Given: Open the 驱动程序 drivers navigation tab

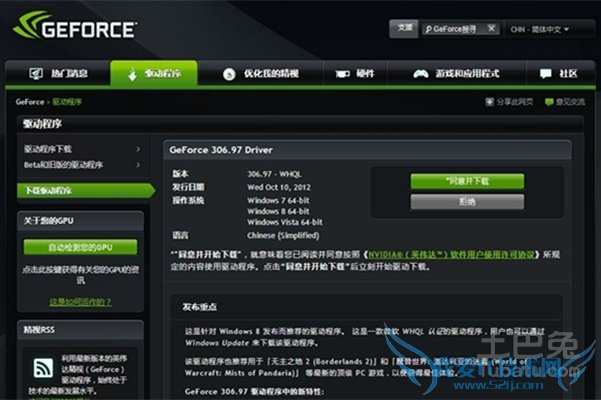Looking at the screenshot, I should tap(154, 73).
